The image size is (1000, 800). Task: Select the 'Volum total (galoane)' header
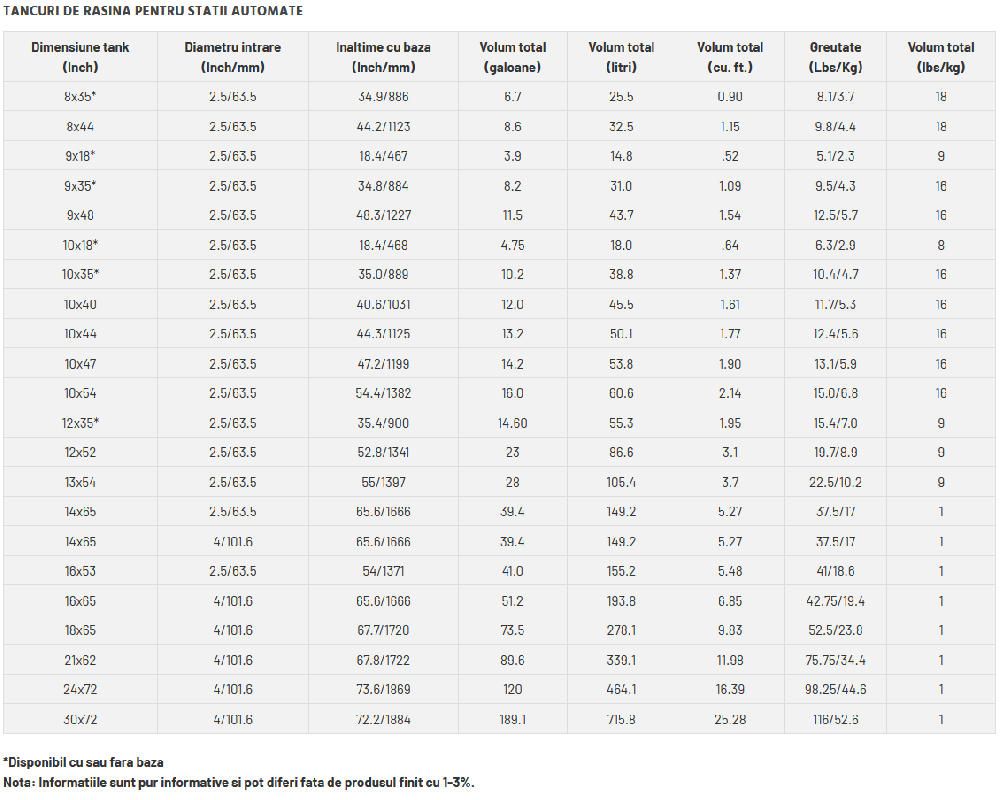click(x=513, y=57)
